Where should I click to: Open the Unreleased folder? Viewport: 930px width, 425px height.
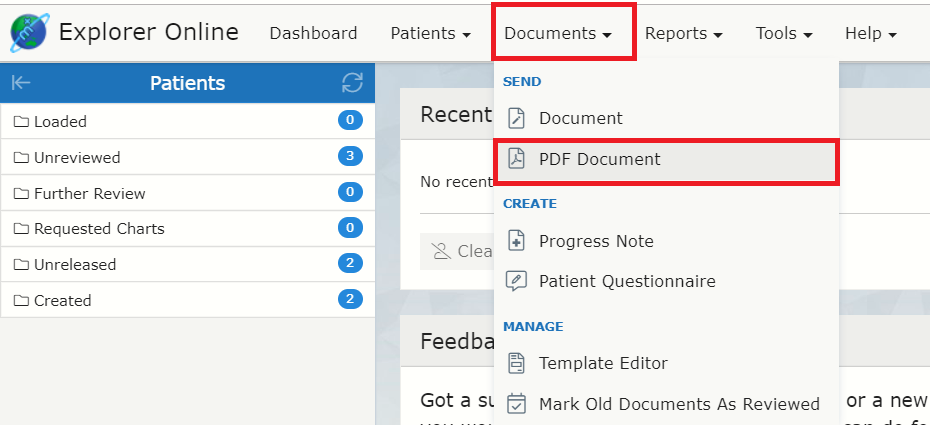coord(187,264)
